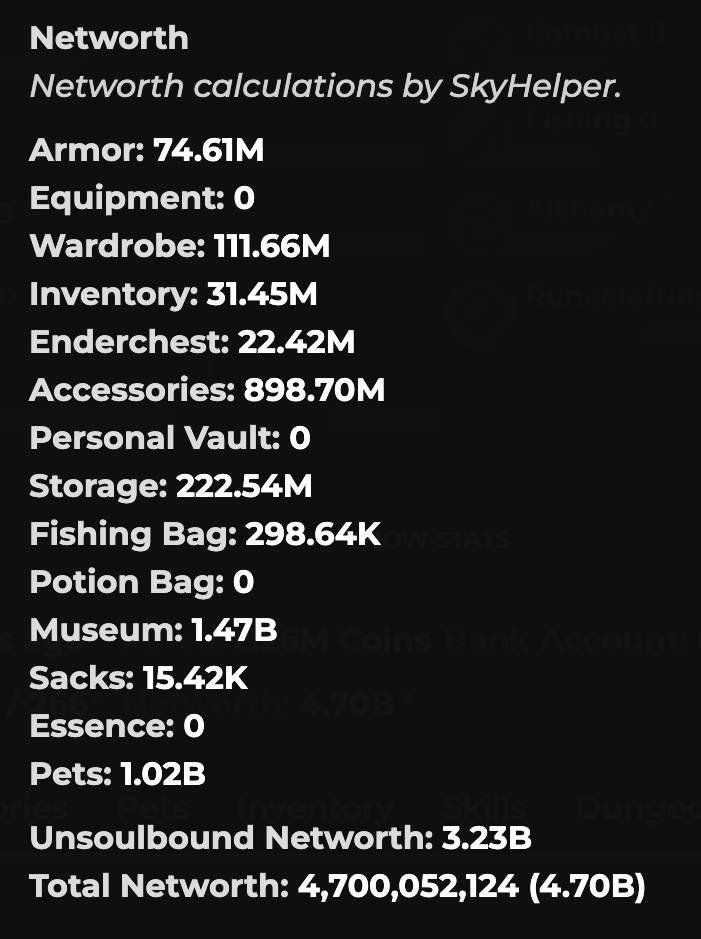
Task: Open the dimmed Inventory tab behind tooltip
Action: pyautogui.click(x=315, y=810)
